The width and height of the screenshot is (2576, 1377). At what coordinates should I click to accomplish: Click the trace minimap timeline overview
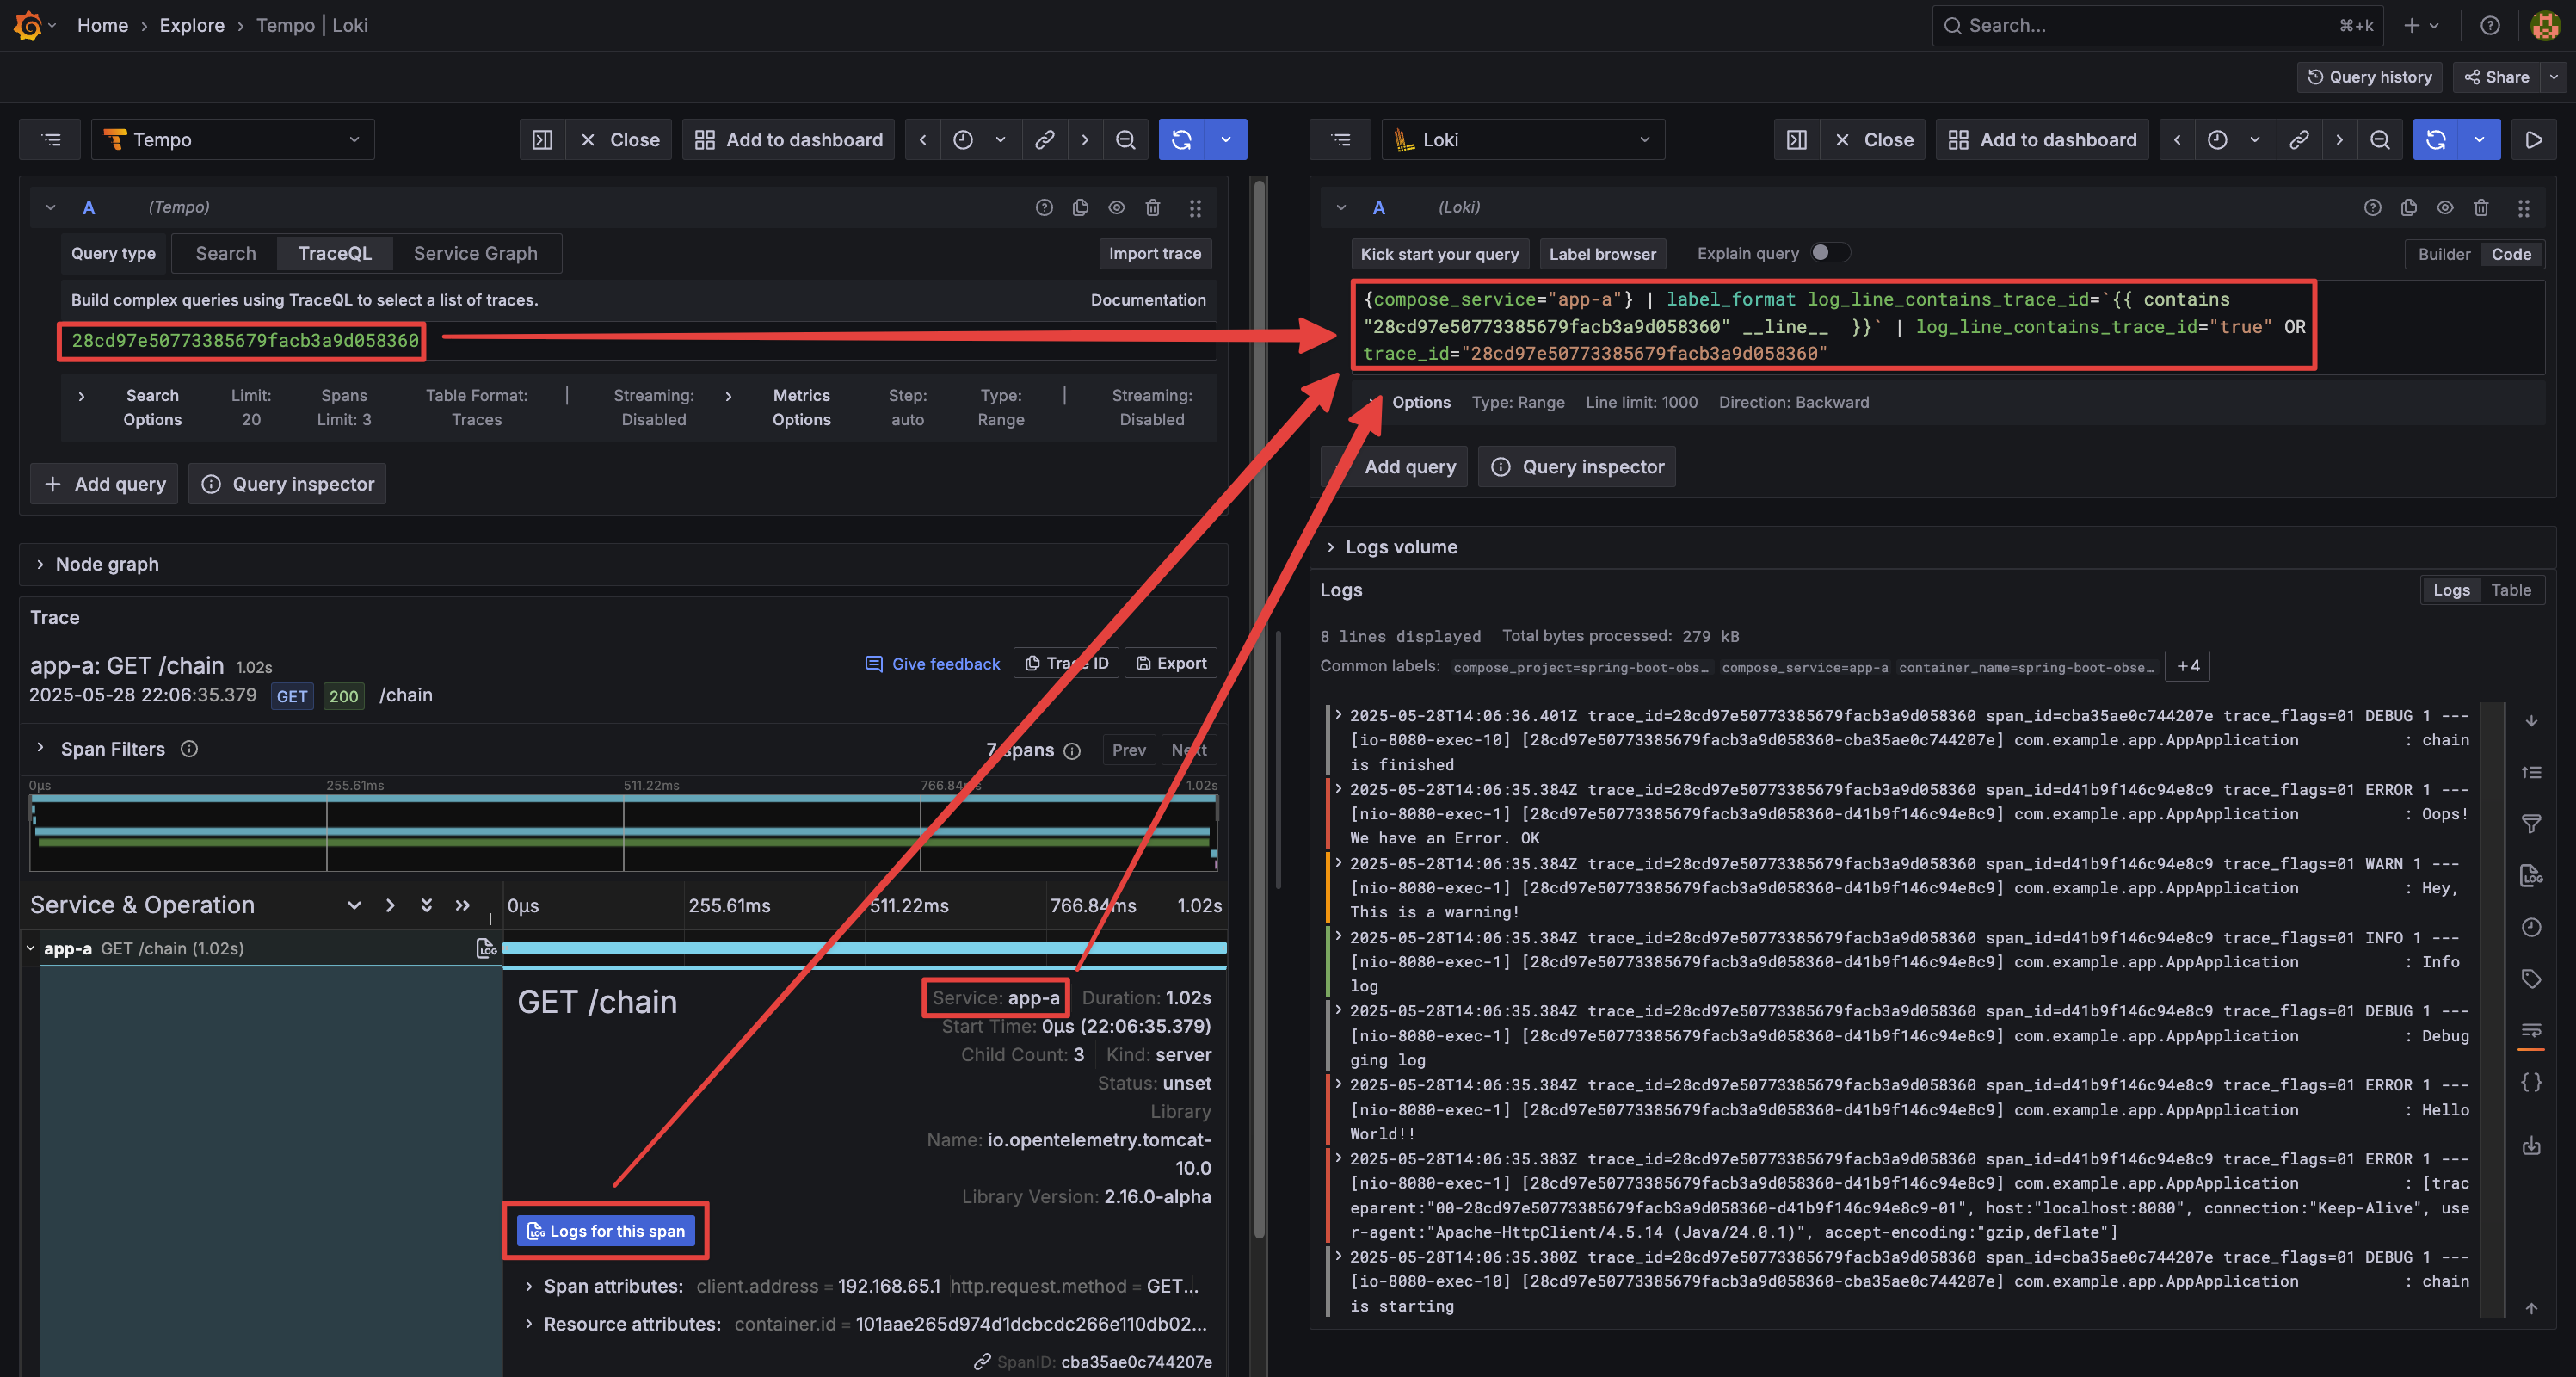[x=622, y=833]
